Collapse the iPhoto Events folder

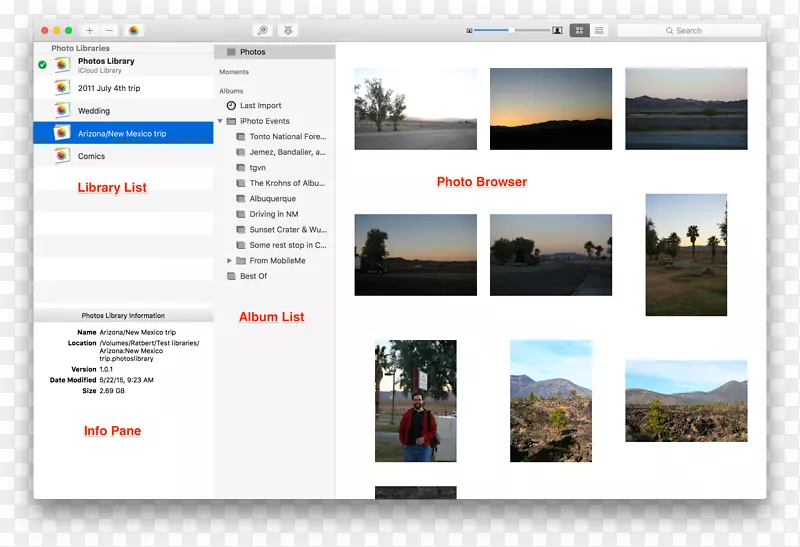(x=220, y=121)
